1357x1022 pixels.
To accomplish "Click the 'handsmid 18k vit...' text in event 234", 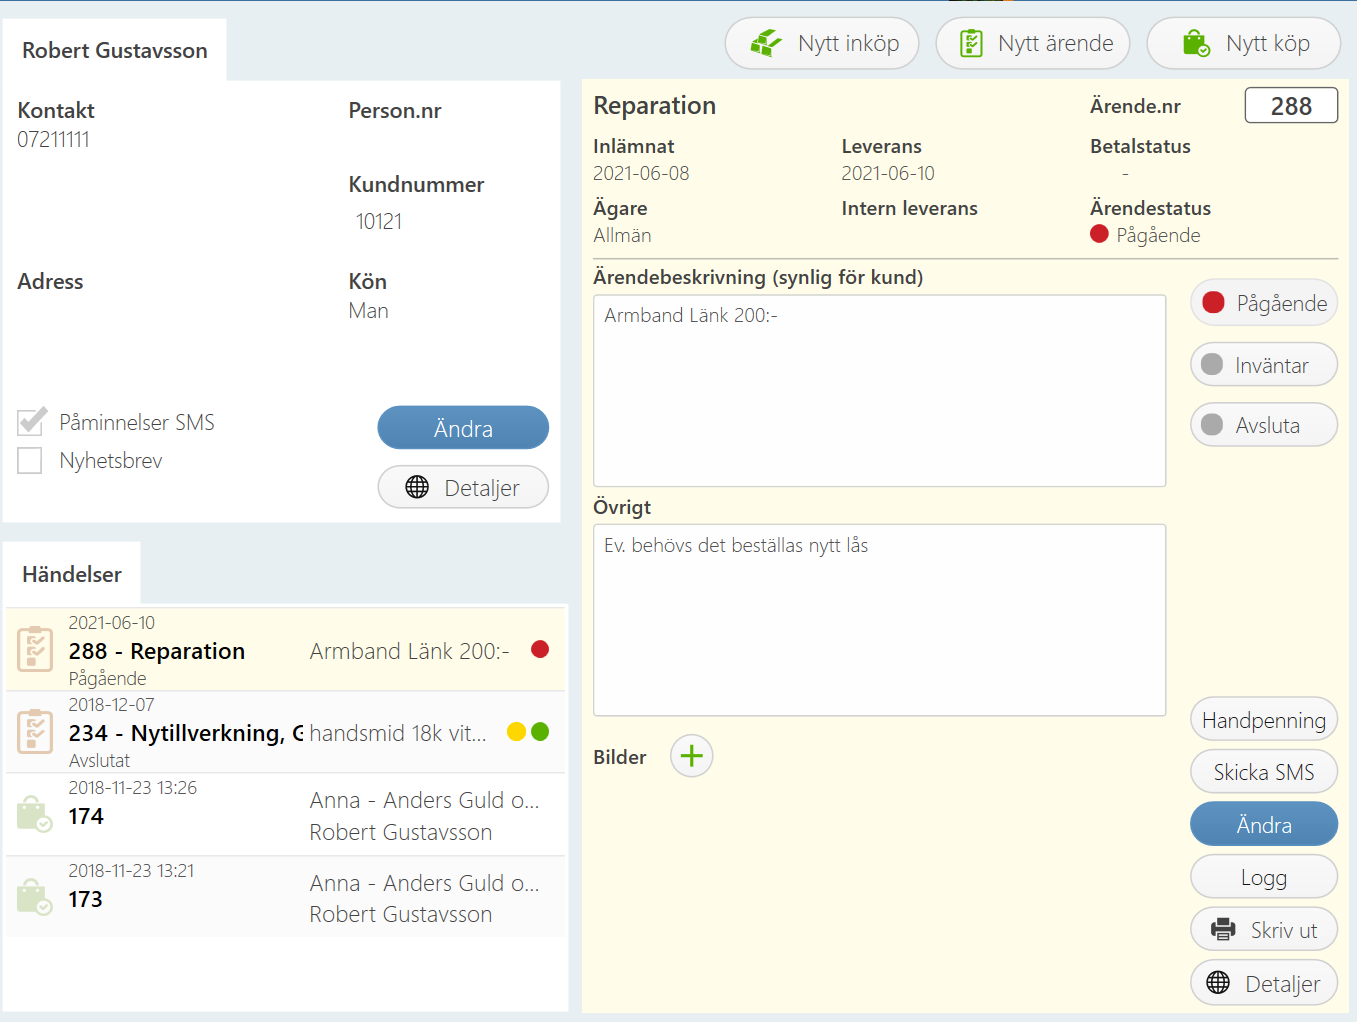I will point(398,733).
